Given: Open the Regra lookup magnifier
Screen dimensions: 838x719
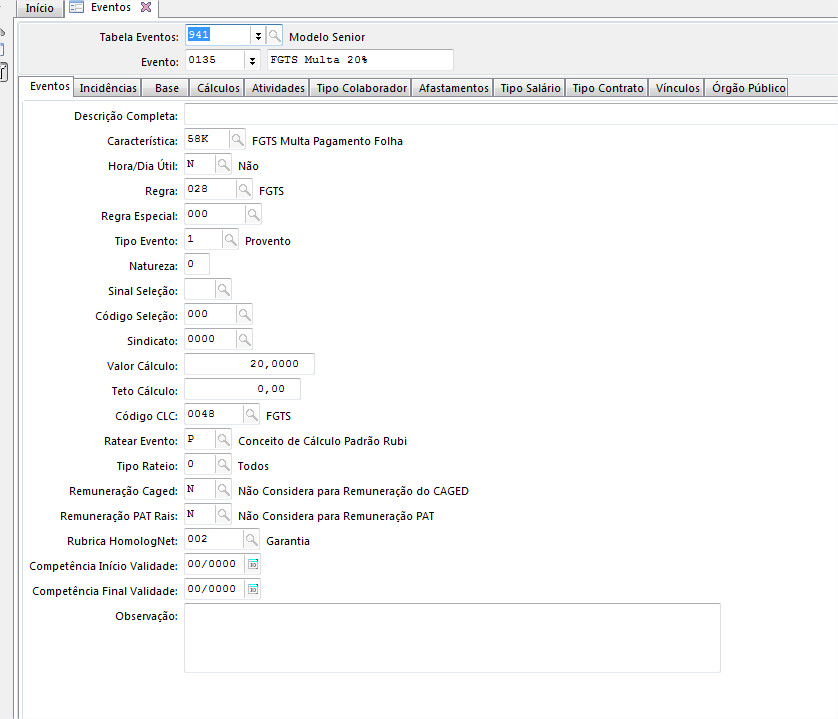Looking at the screenshot, I should (x=244, y=190).
